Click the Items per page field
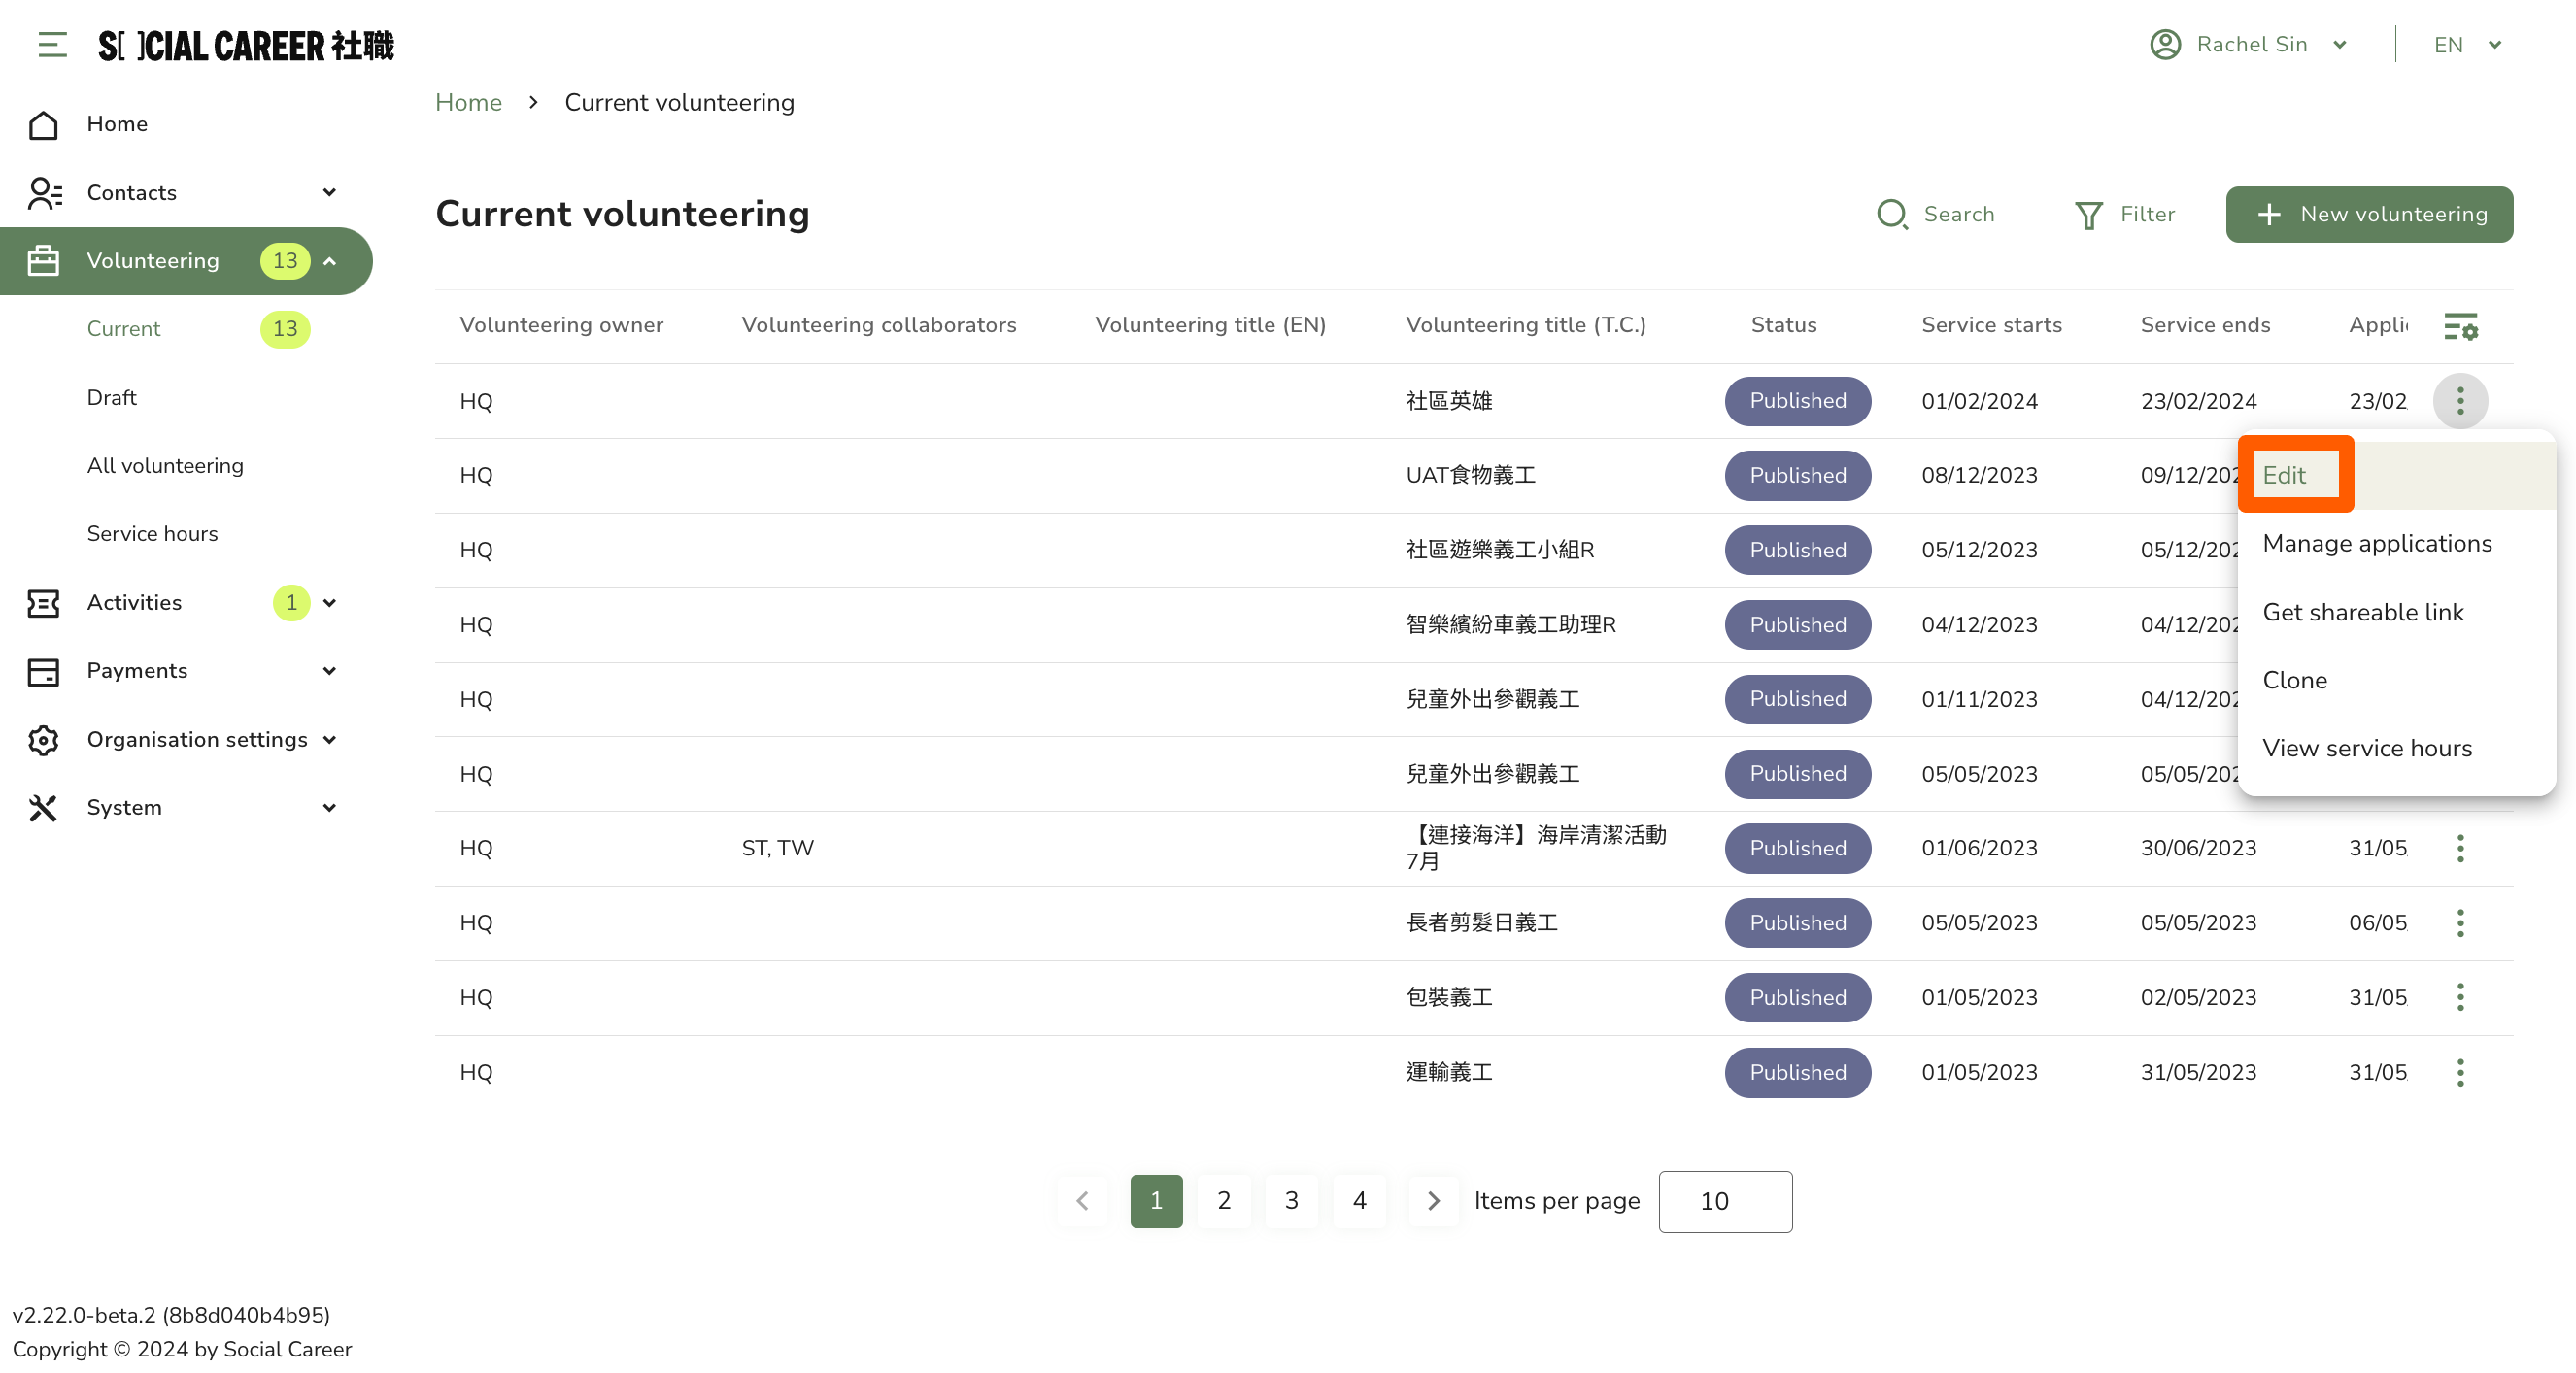The height and width of the screenshot is (1373, 2576). point(1724,1201)
